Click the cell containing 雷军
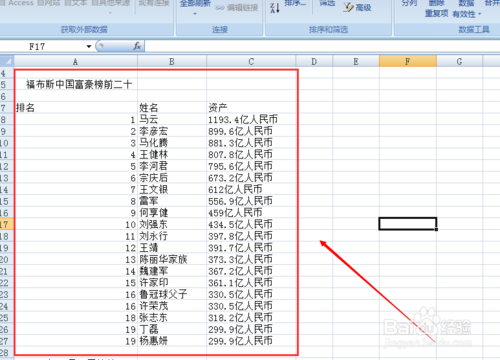 pyautogui.click(x=172, y=201)
